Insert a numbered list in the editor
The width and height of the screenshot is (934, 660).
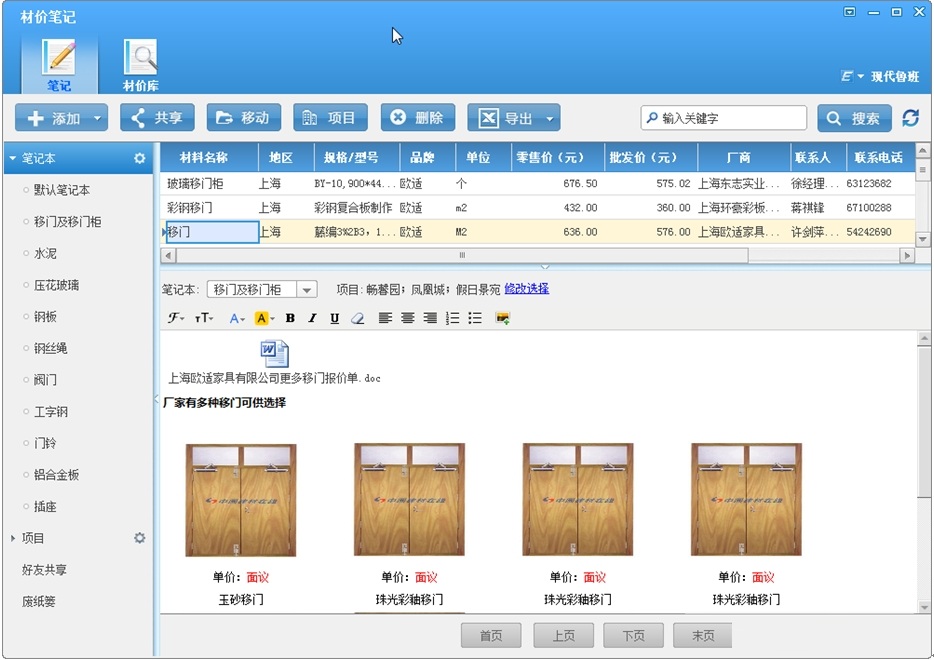tap(452, 318)
